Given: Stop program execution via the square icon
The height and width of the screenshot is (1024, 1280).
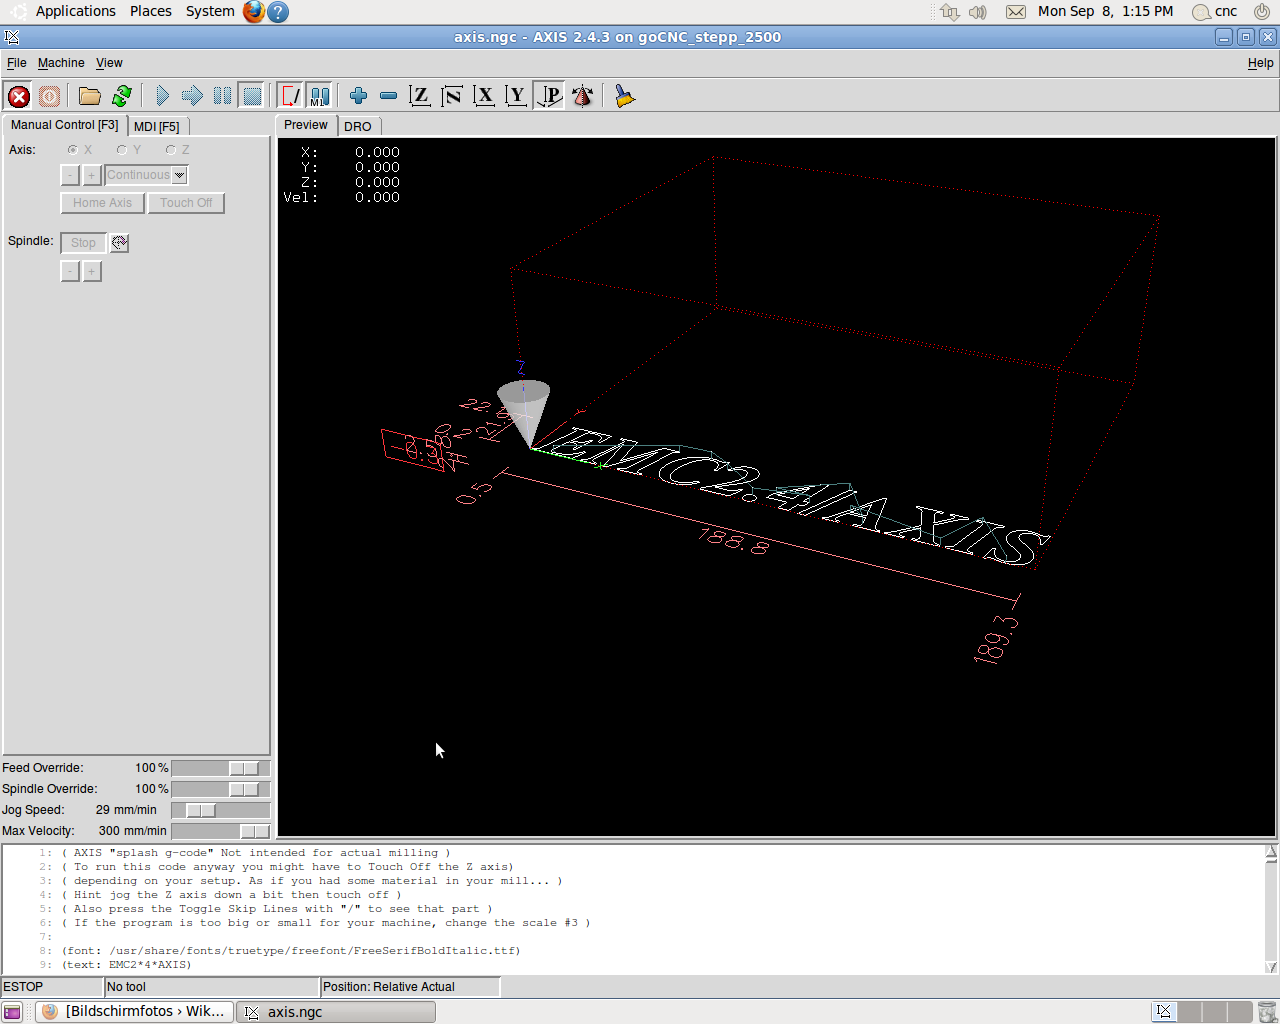Looking at the screenshot, I should coord(252,96).
